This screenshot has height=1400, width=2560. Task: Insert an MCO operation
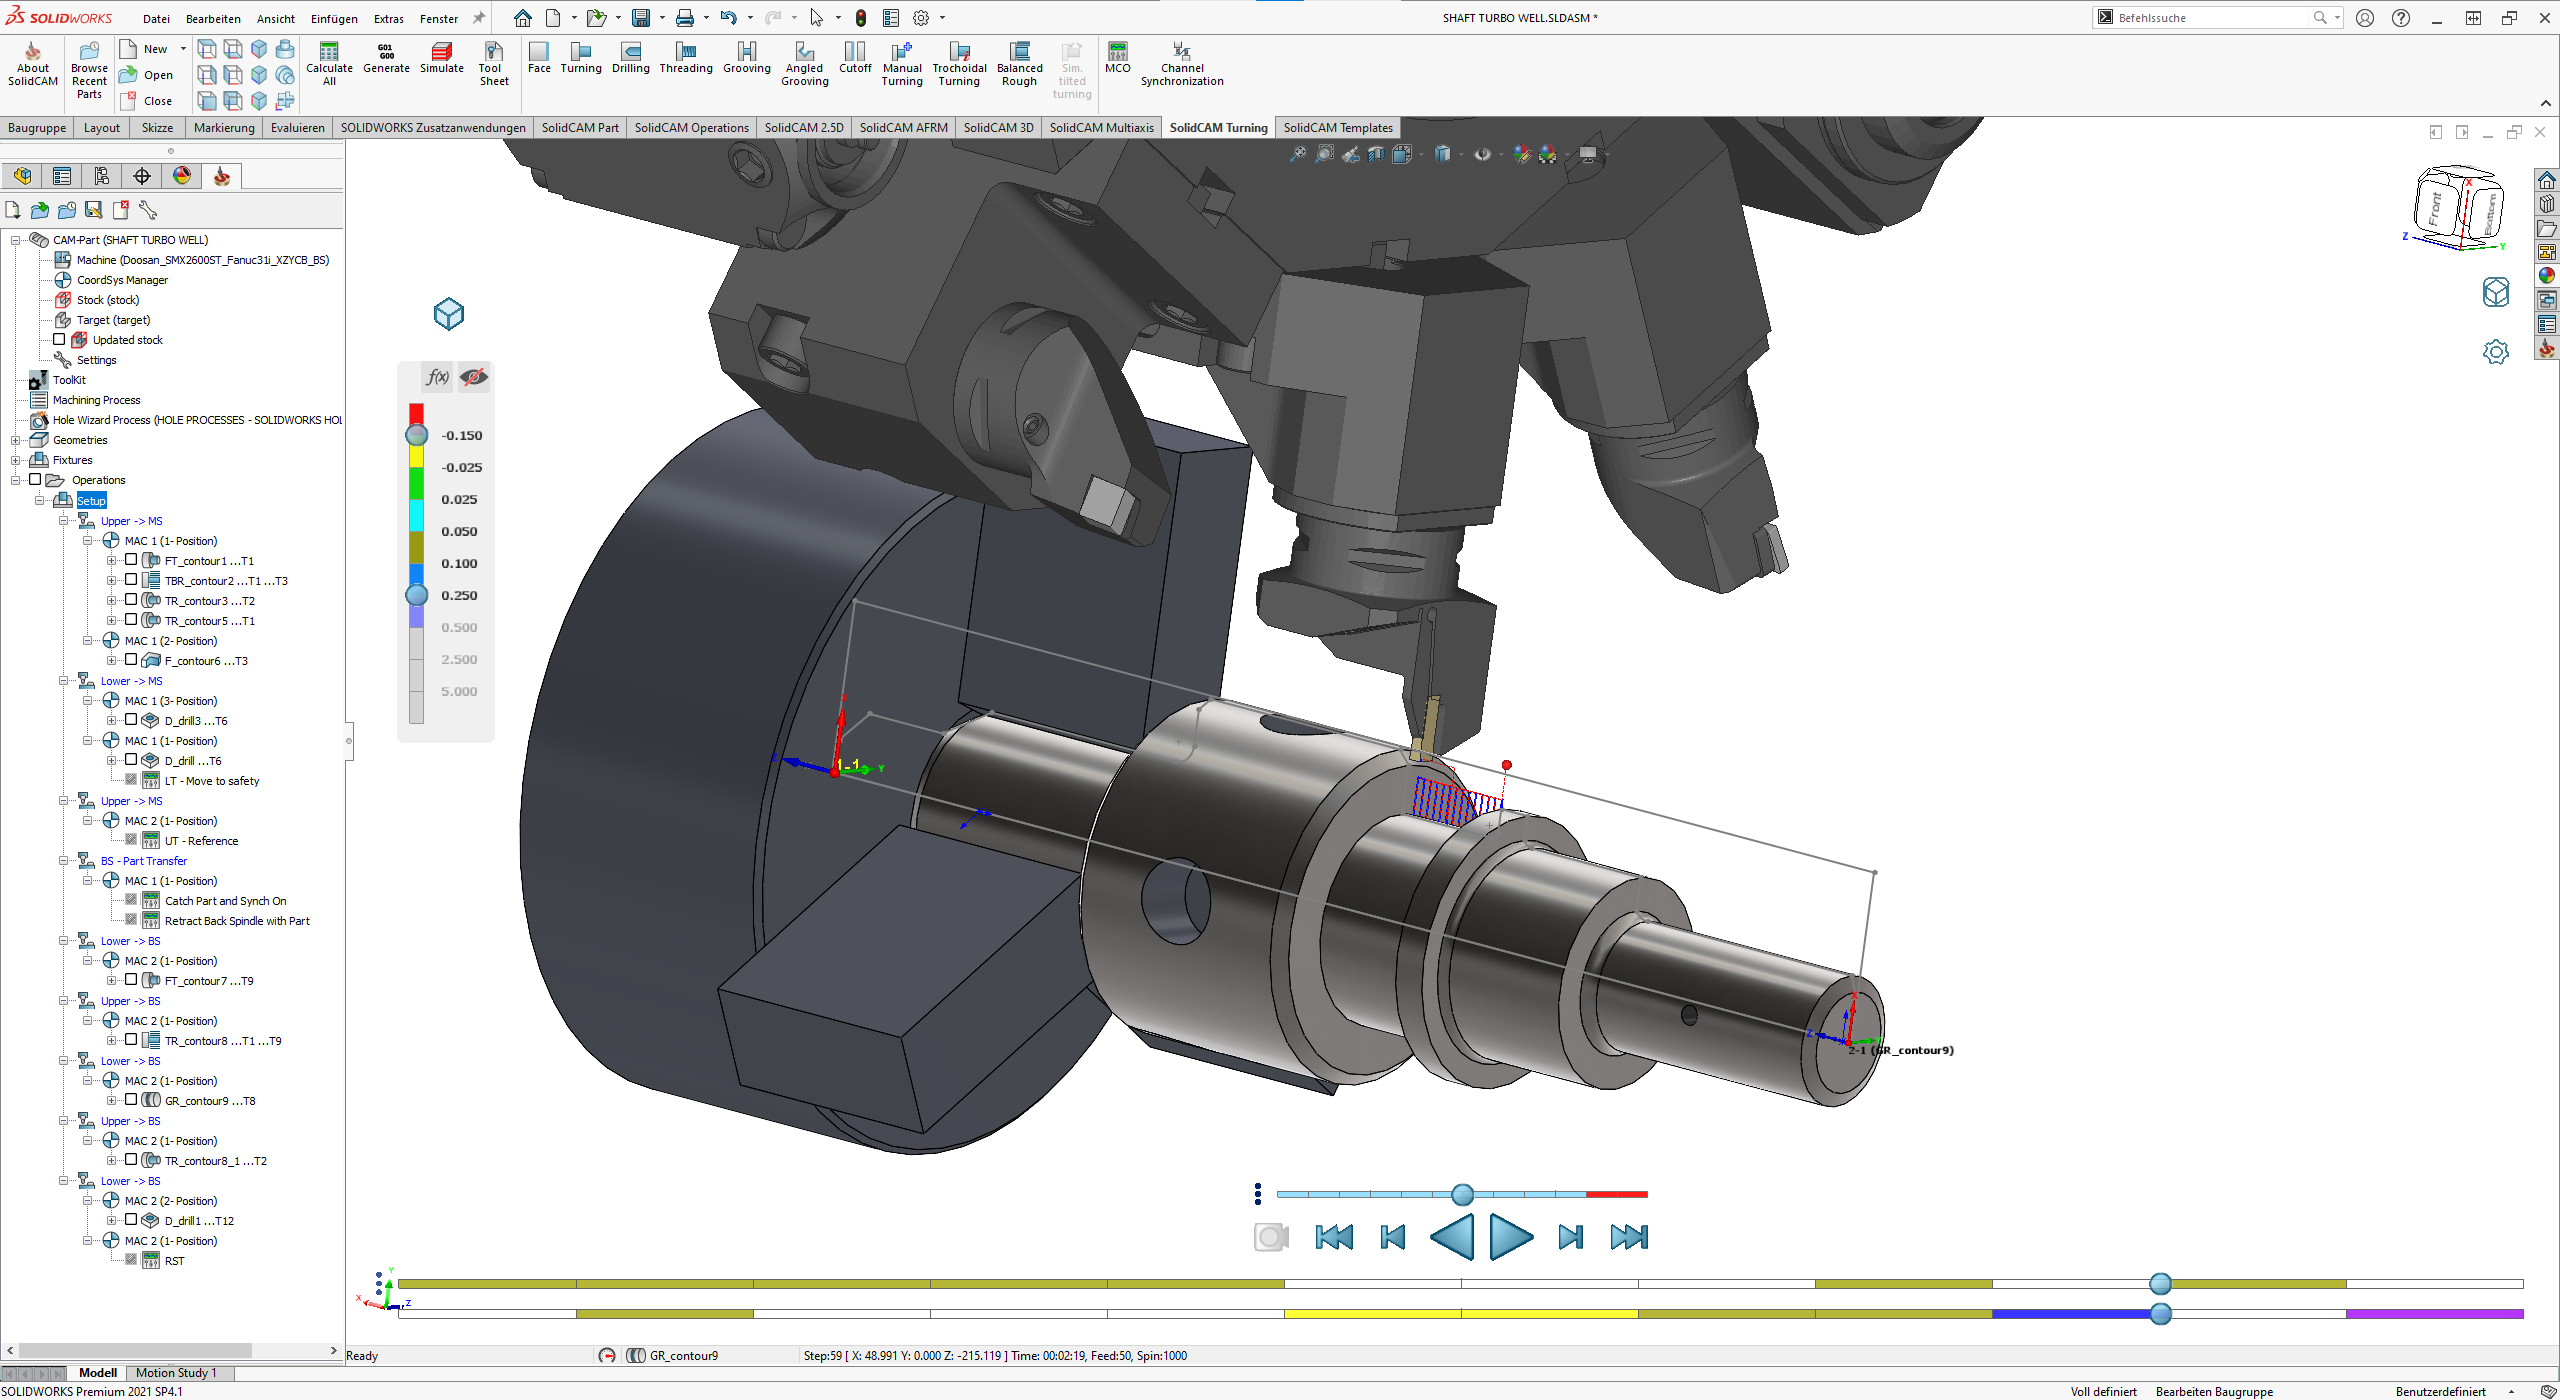pos(1118,58)
